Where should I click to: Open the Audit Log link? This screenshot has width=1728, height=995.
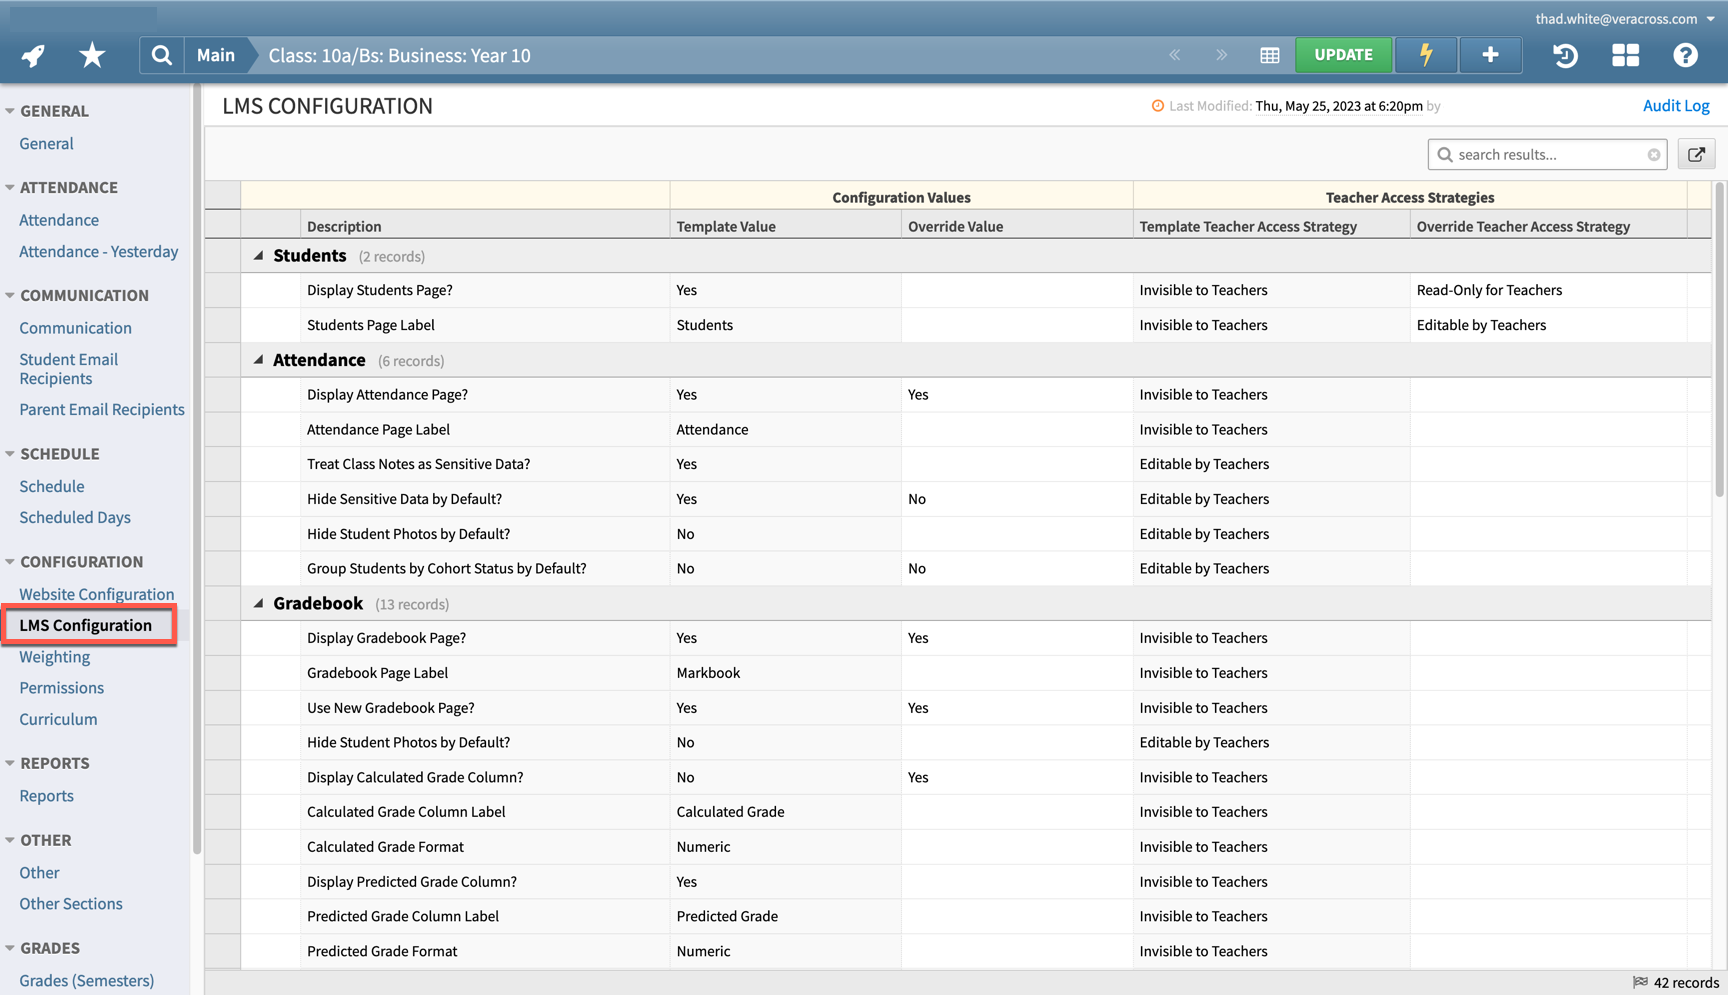[x=1676, y=105]
